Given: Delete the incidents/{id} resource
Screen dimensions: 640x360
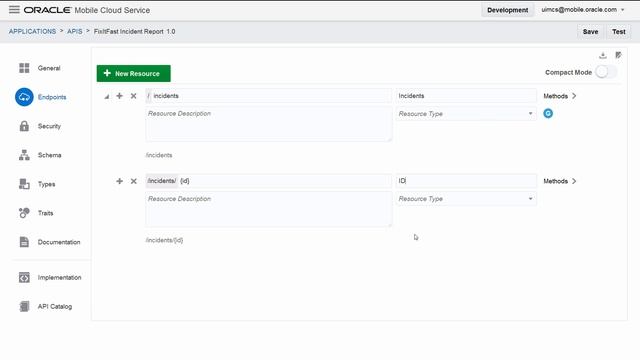Looking at the screenshot, I should pyautogui.click(x=133, y=181).
